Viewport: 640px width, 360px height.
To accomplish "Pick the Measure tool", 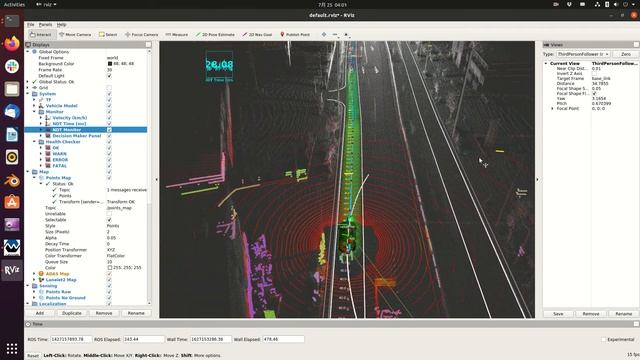I will [x=177, y=35].
